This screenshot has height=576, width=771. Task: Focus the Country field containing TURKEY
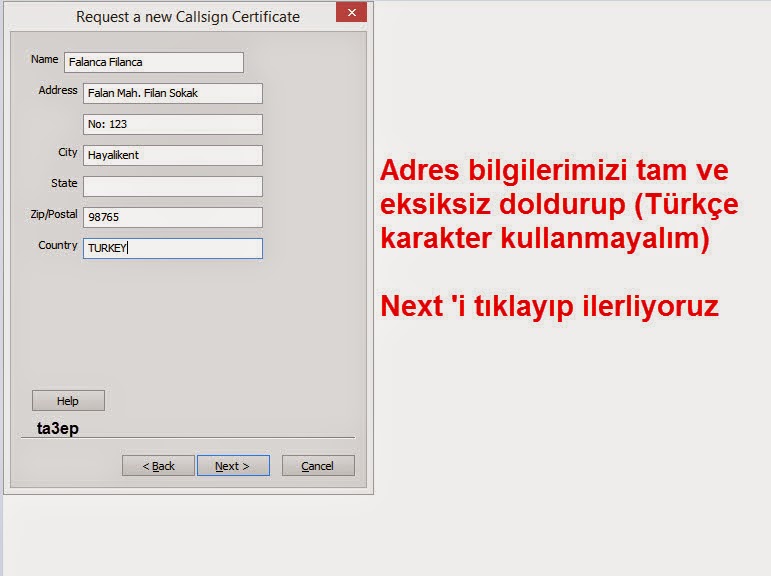173,248
